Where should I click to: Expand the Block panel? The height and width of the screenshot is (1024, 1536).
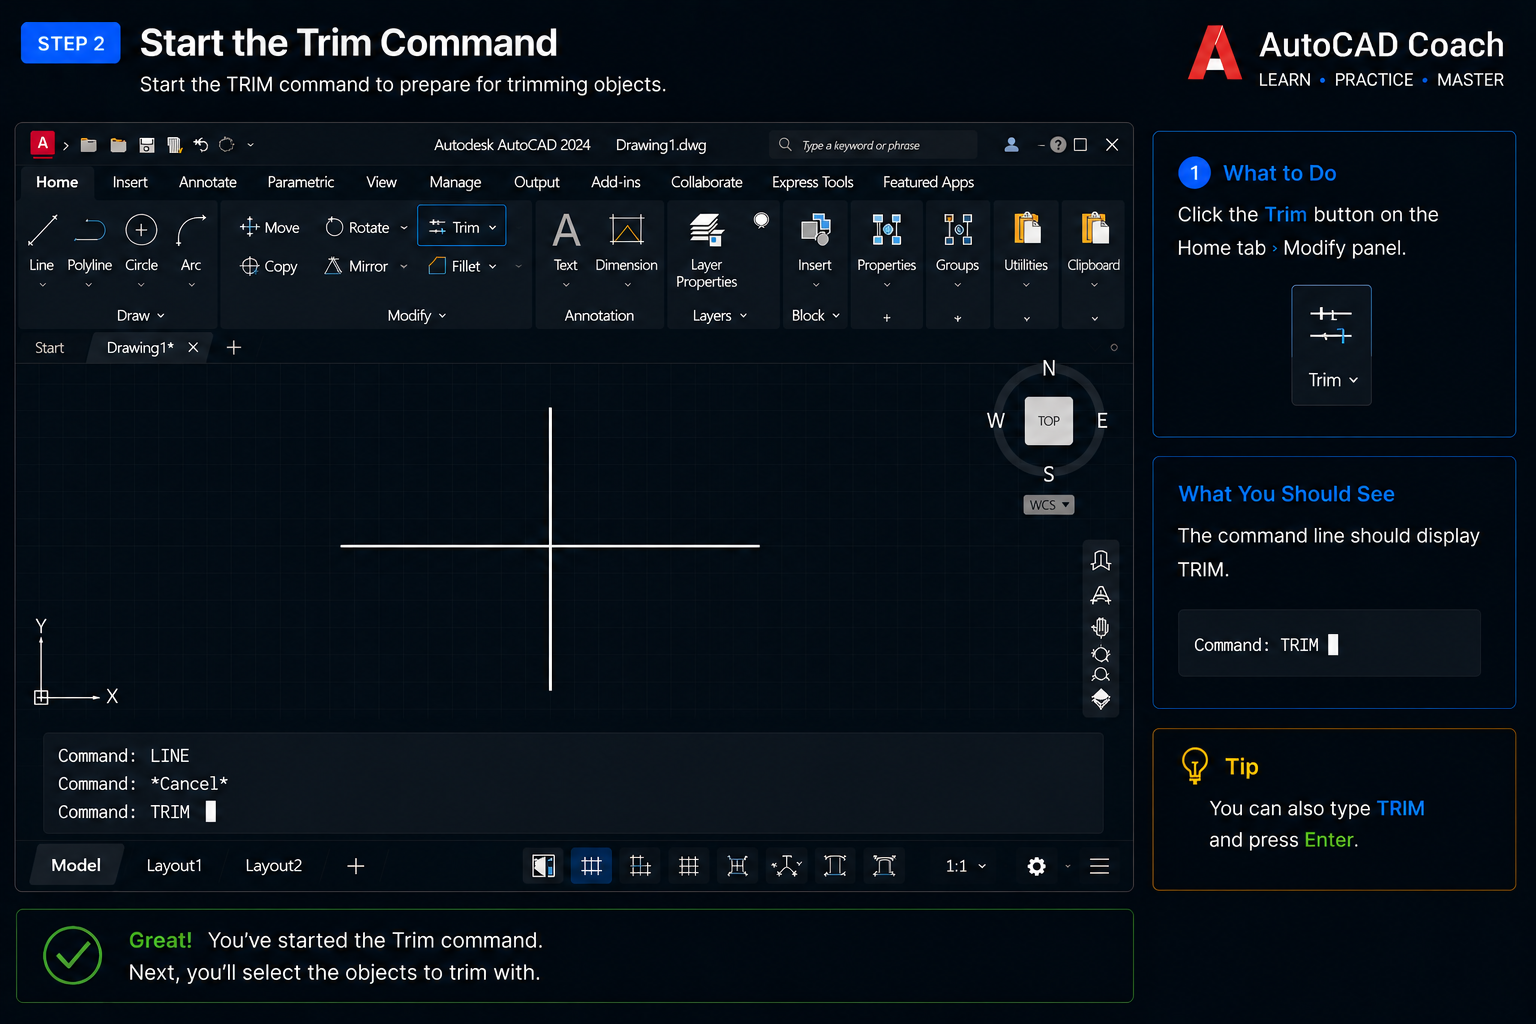816,315
